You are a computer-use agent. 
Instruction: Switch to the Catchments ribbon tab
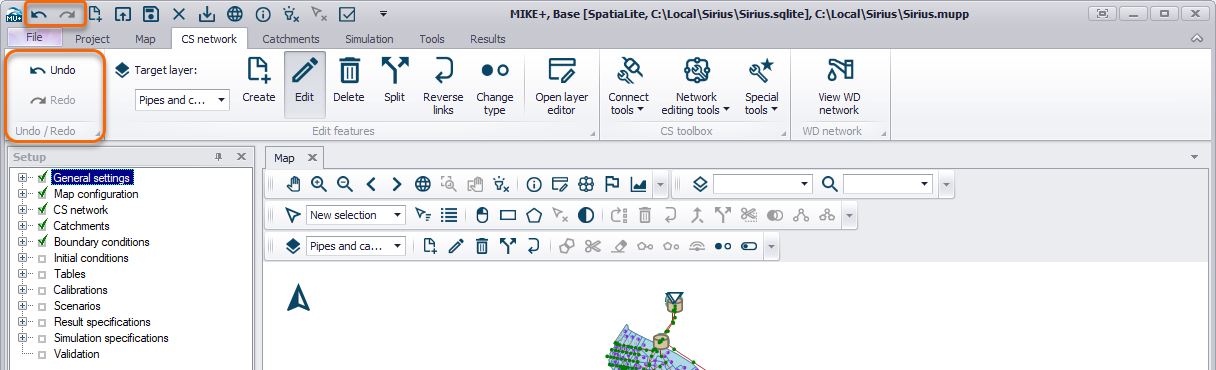click(291, 39)
